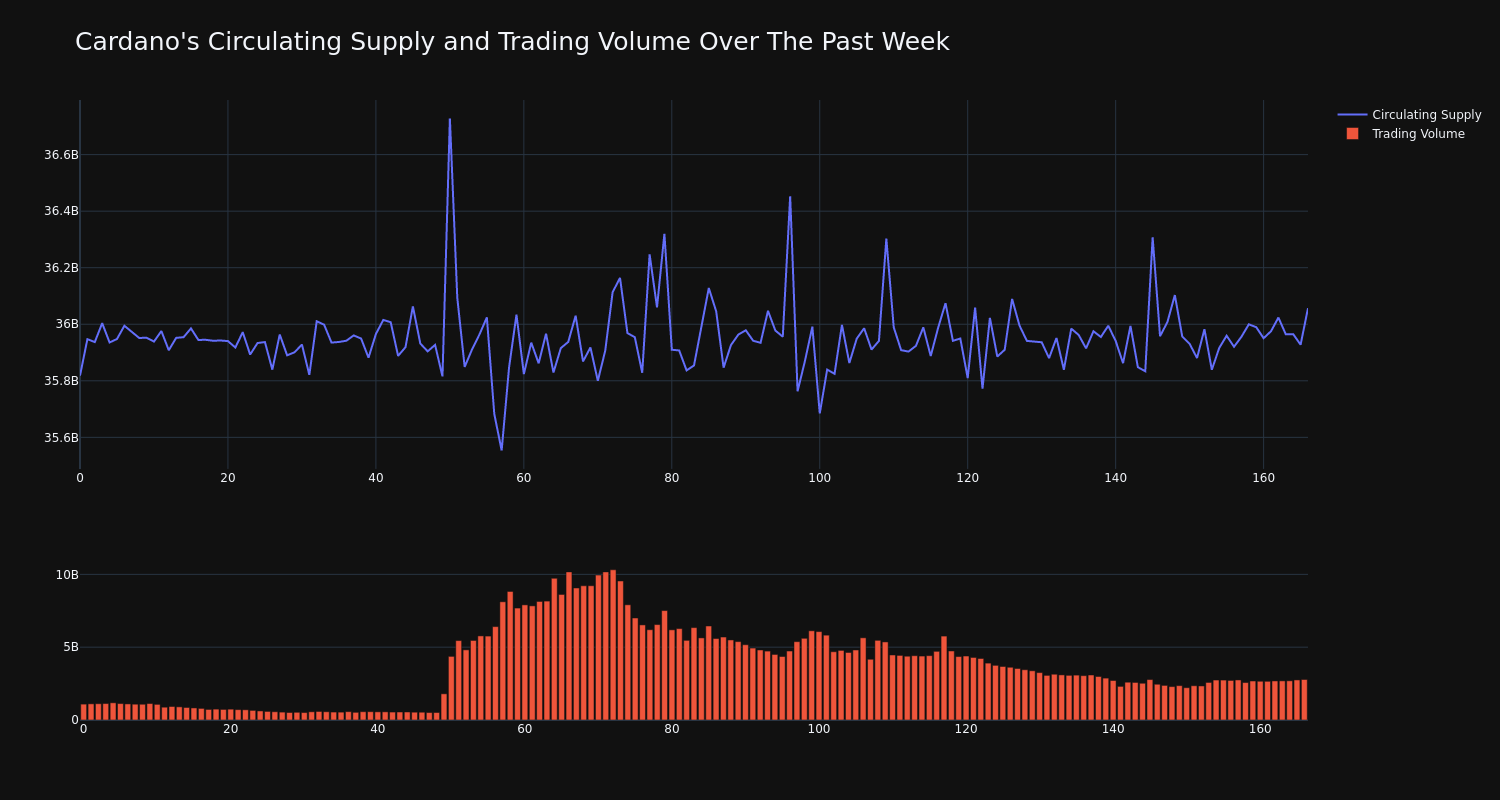Click the 36.4B y-axis label
This screenshot has width=1500, height=800.
61,211
